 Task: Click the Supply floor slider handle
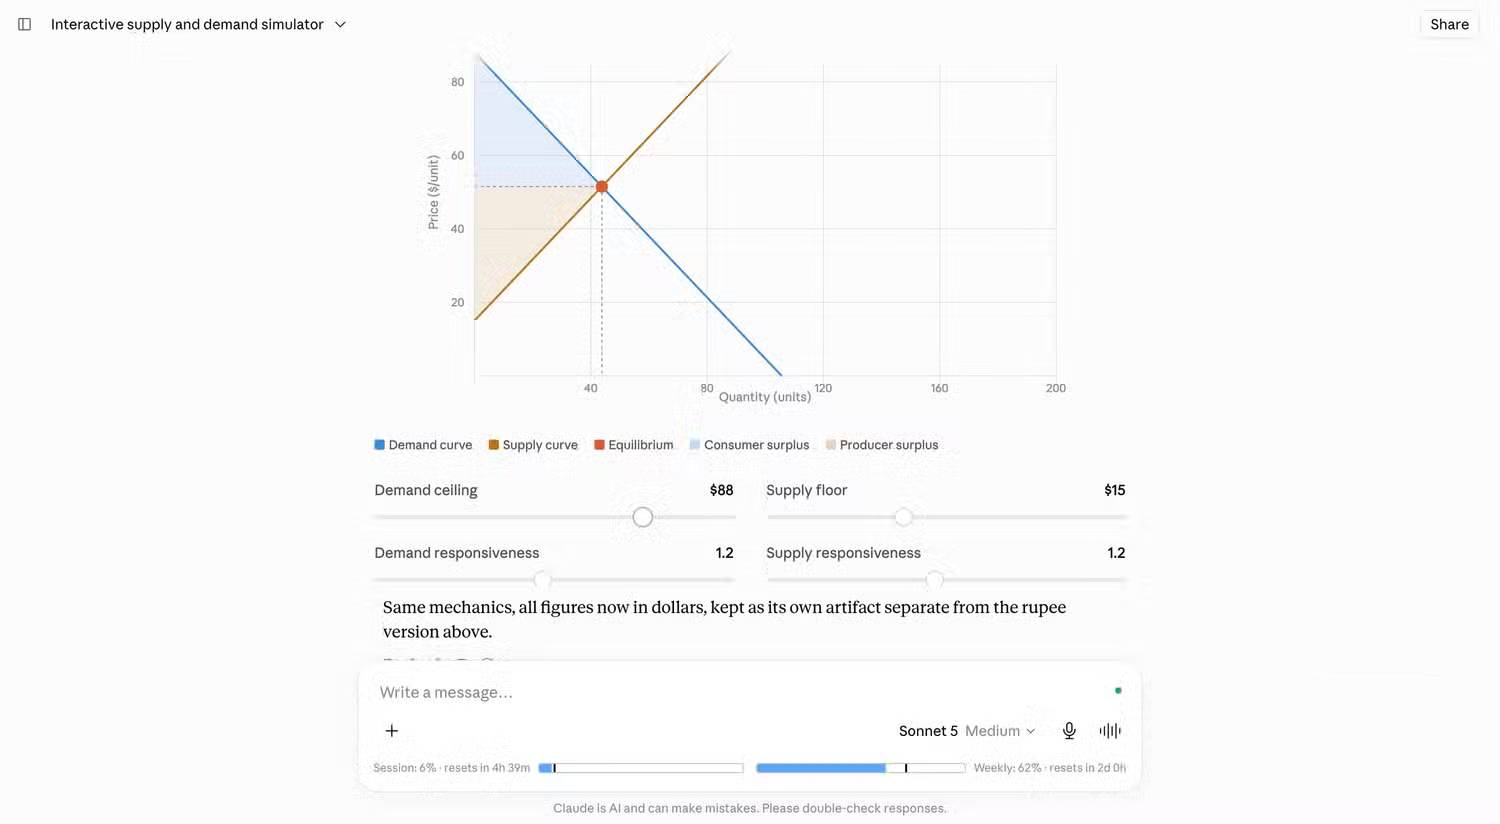904,517
